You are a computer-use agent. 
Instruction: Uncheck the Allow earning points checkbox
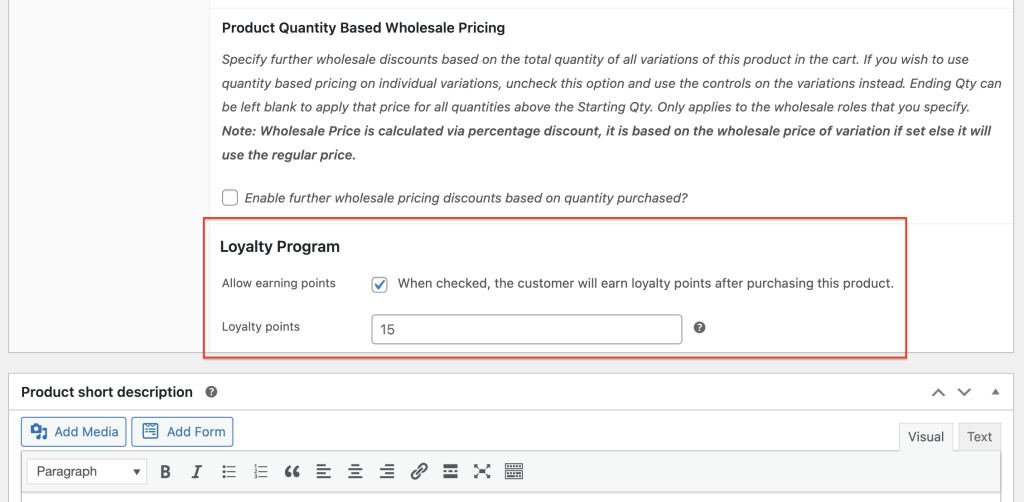(x=379, y=284)
